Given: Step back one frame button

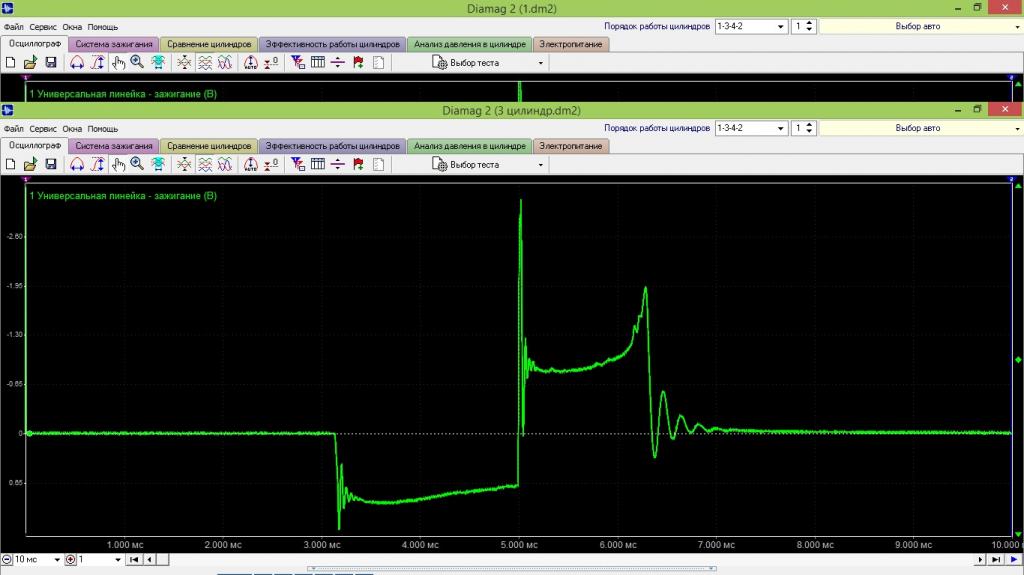Looking at the screenshot, I should coord(150,559).
